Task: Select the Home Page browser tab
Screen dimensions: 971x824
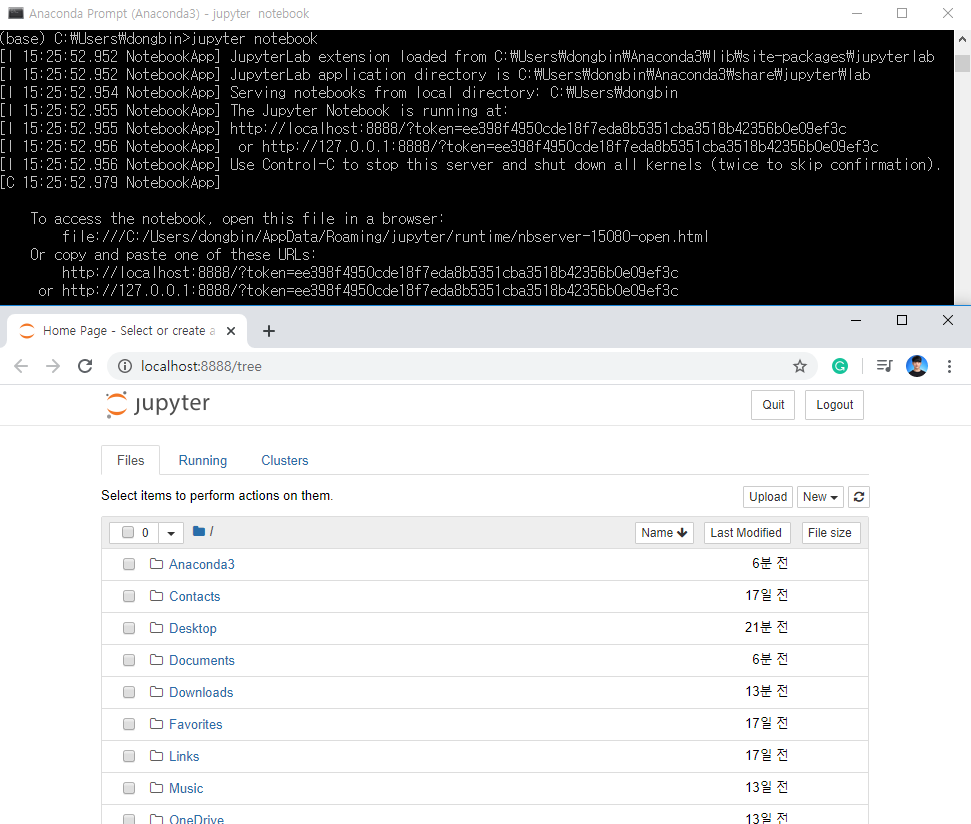Action: tap(127, 331)
